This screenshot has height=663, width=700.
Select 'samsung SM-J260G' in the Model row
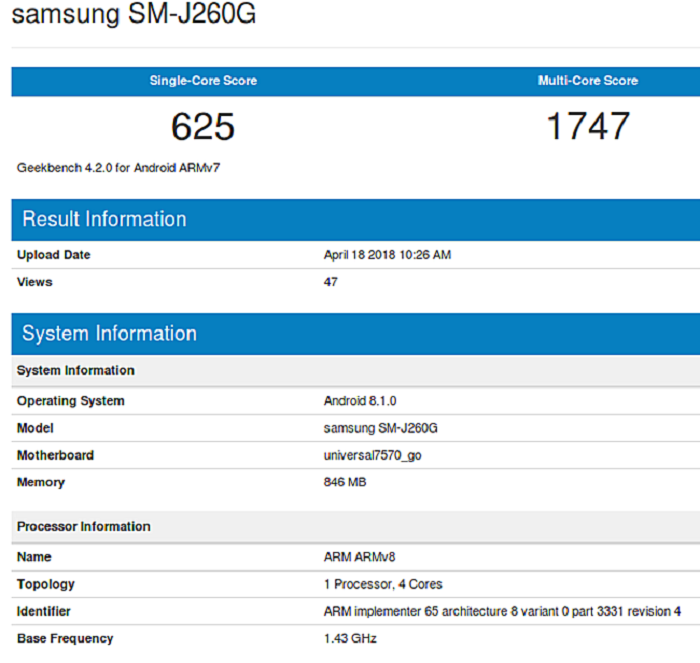[380, 428]
